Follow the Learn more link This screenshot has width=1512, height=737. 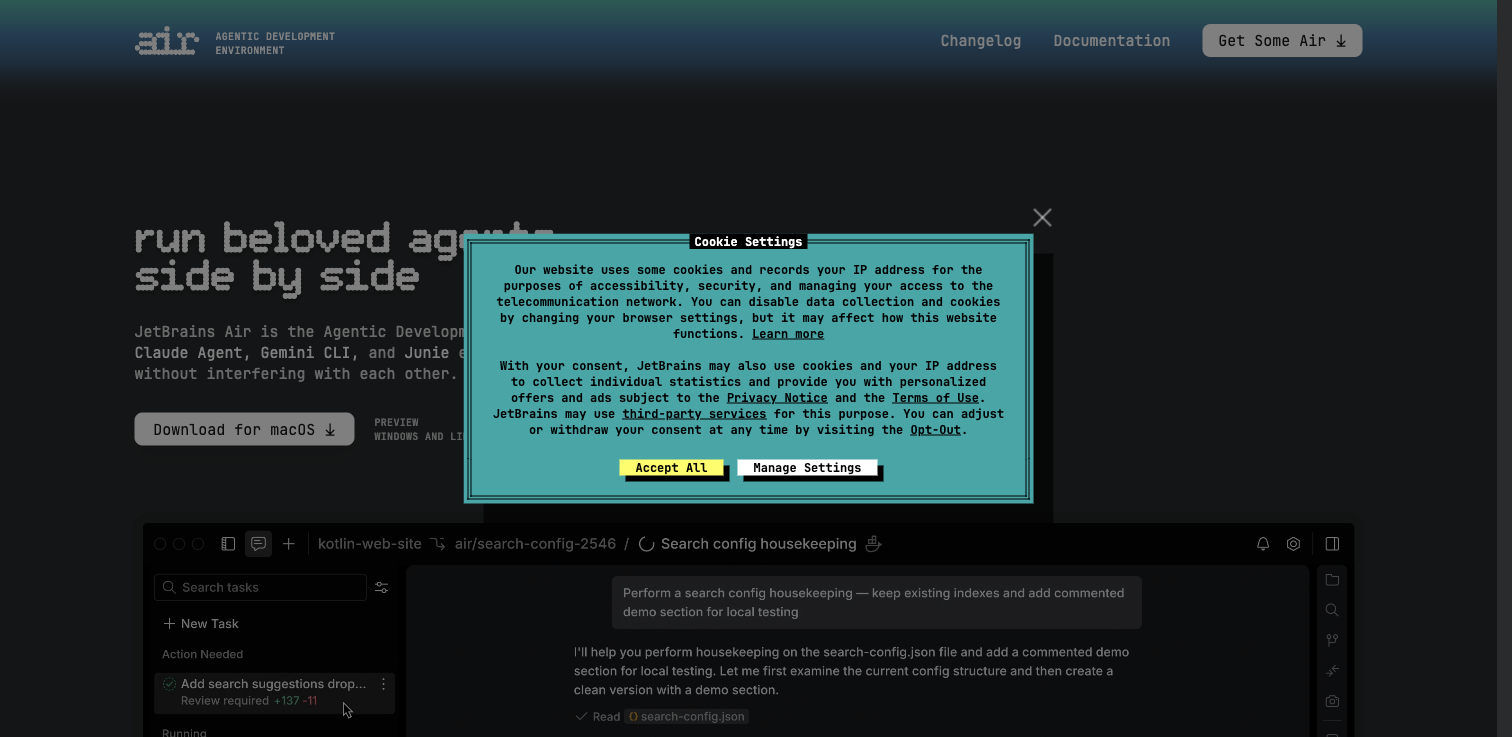click(x=788, y=334)
